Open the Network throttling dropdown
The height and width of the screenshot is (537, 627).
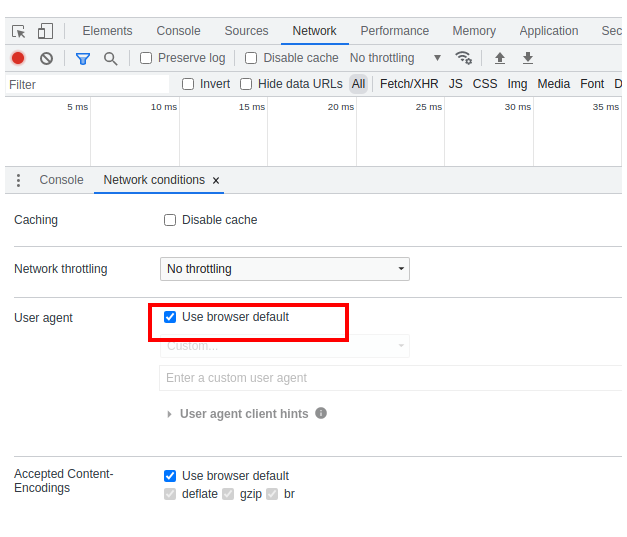(x=285, y=269)
